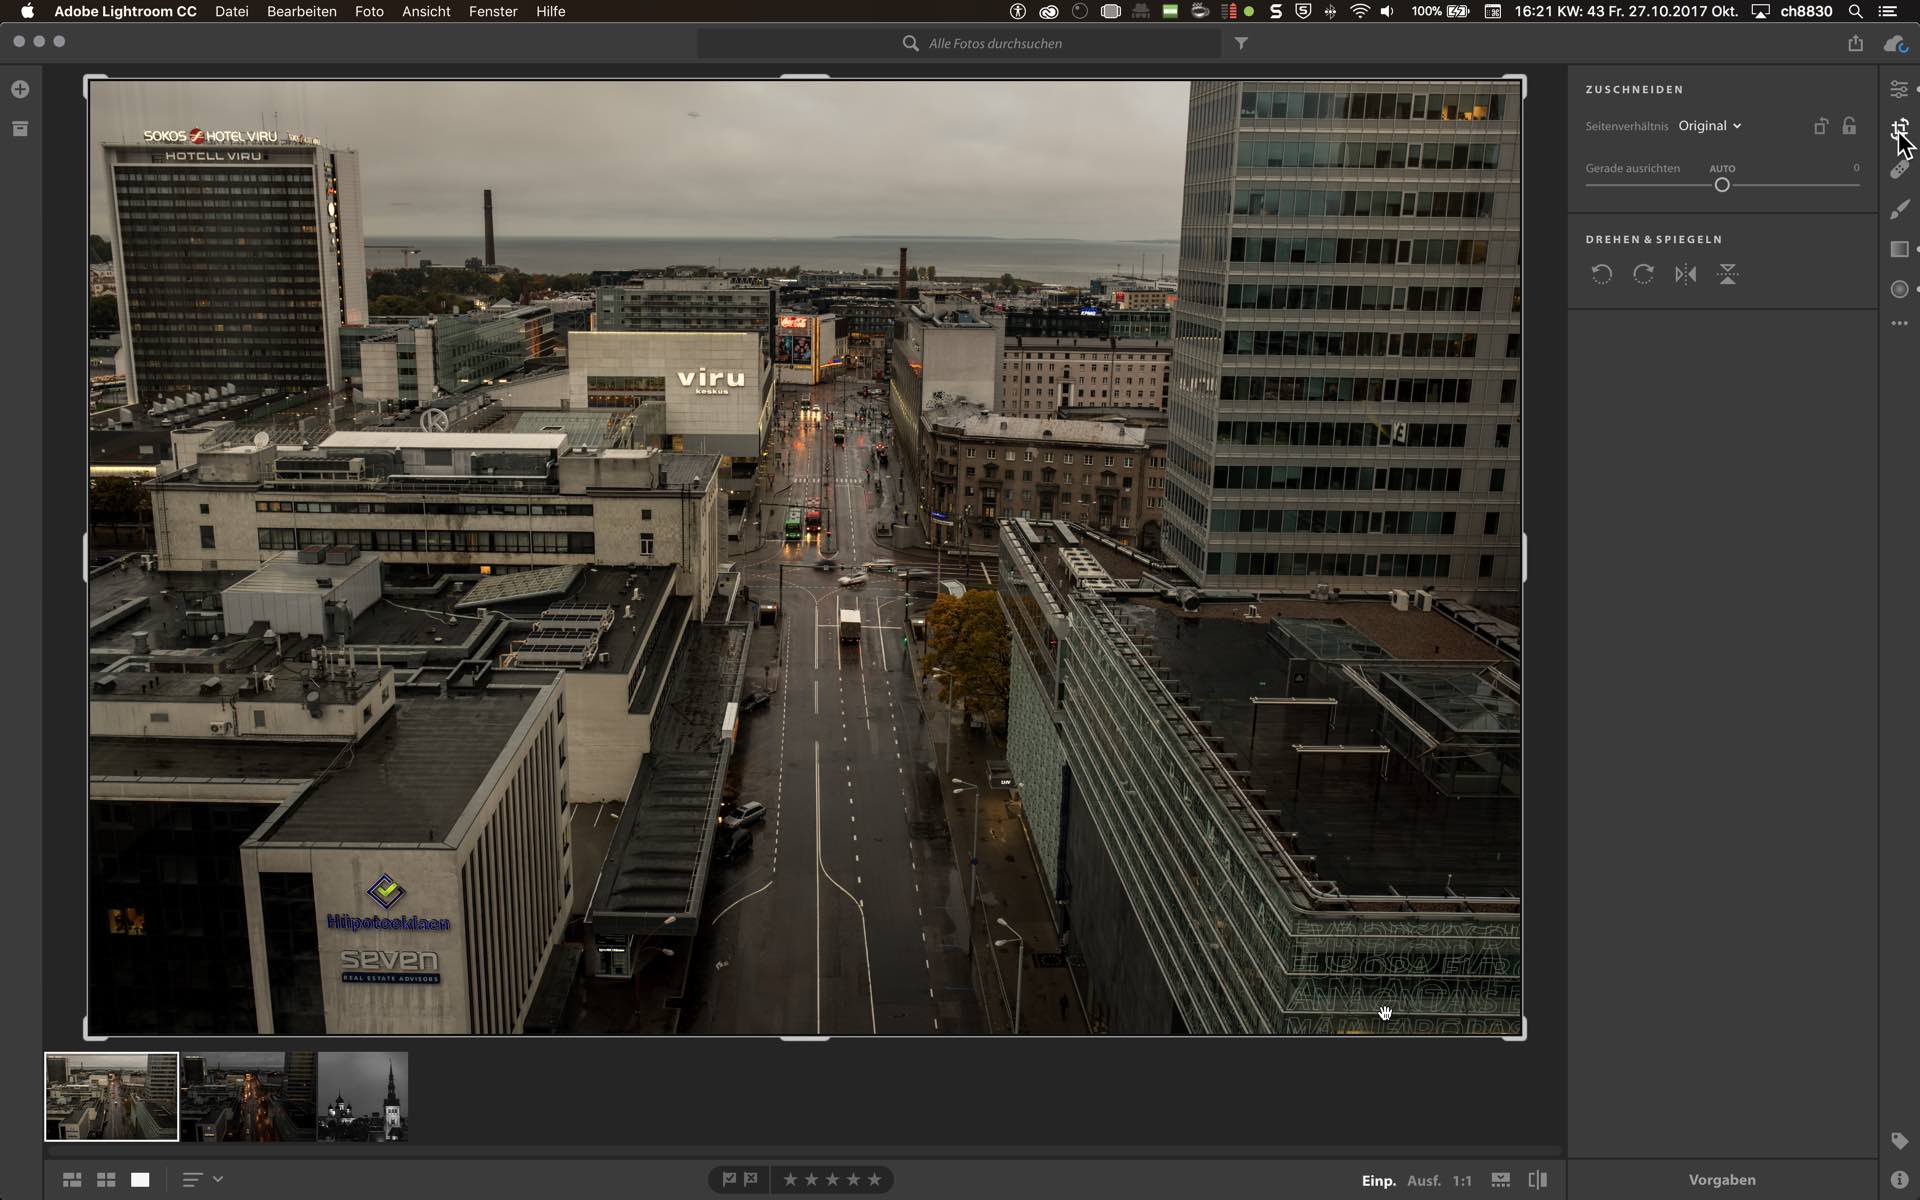
Task: Set rating to one star
Action: (790, 1180)
